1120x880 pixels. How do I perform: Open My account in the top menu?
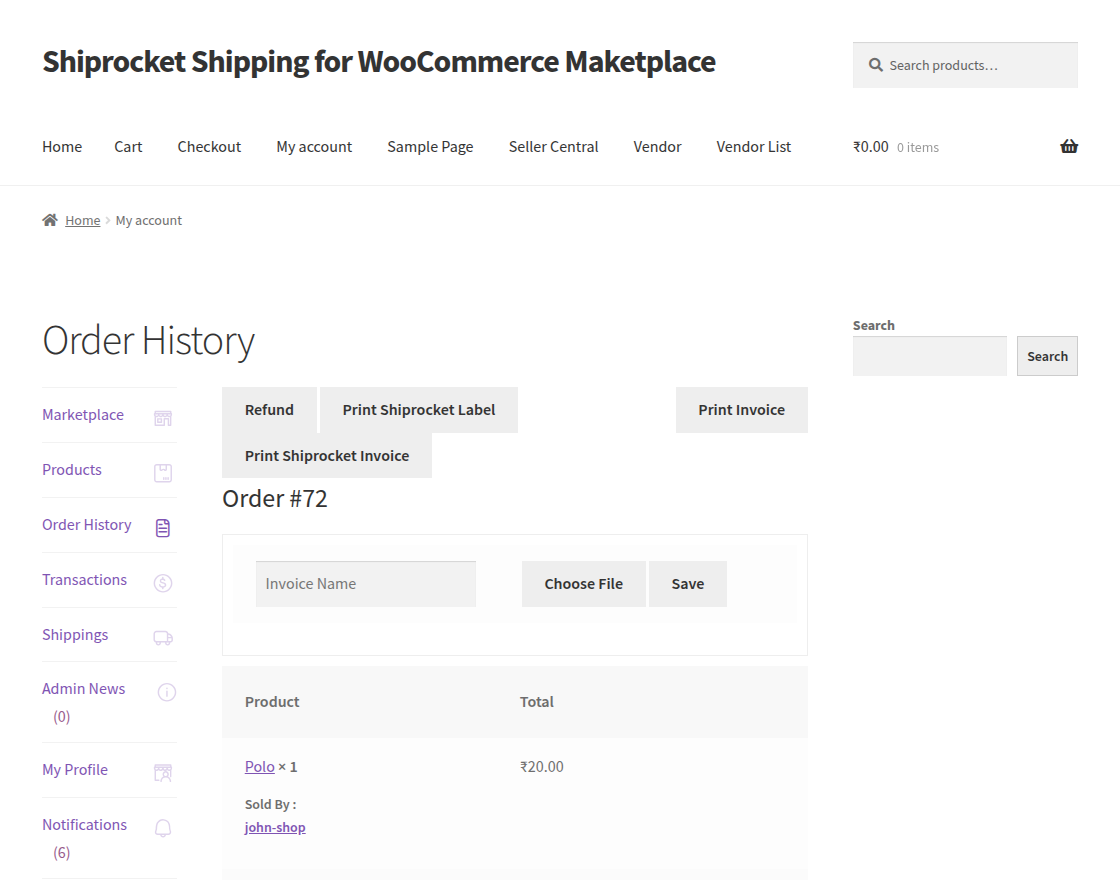coord(314,146)
